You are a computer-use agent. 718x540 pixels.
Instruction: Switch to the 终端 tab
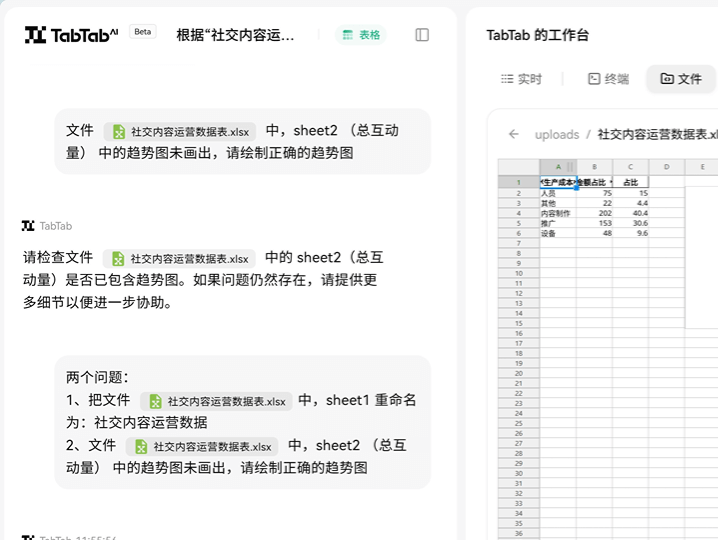608,79
